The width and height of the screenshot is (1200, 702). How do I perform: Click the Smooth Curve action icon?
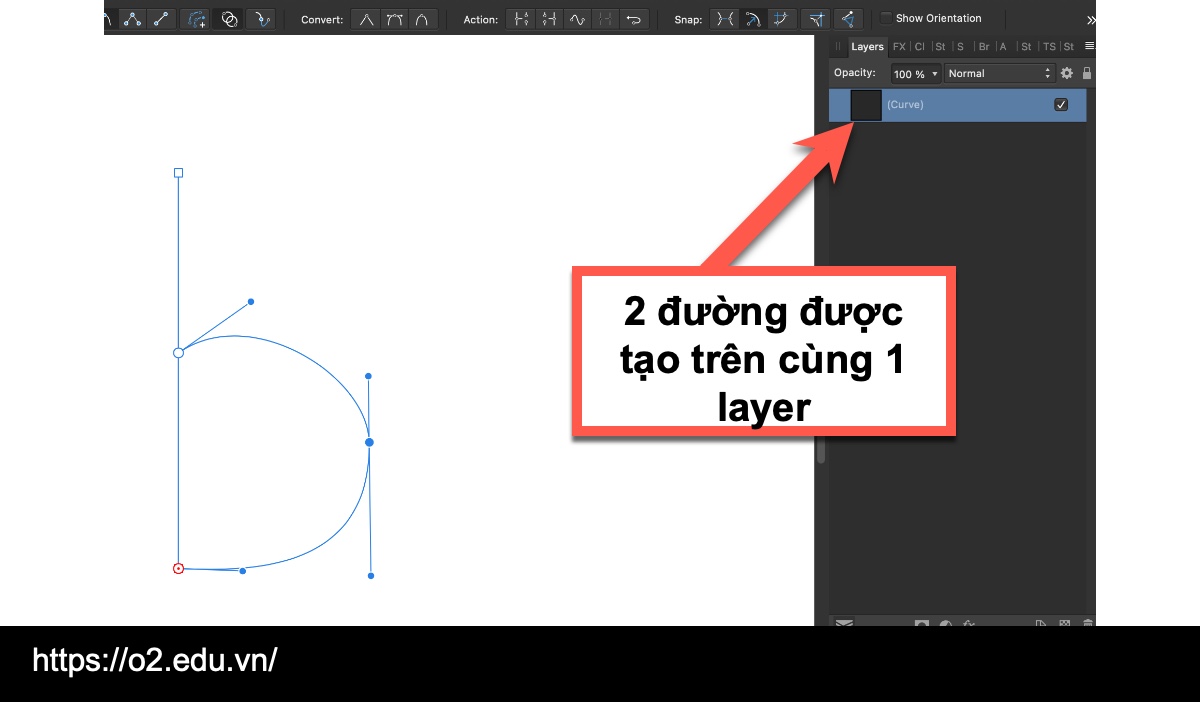[x=577, y=19]
